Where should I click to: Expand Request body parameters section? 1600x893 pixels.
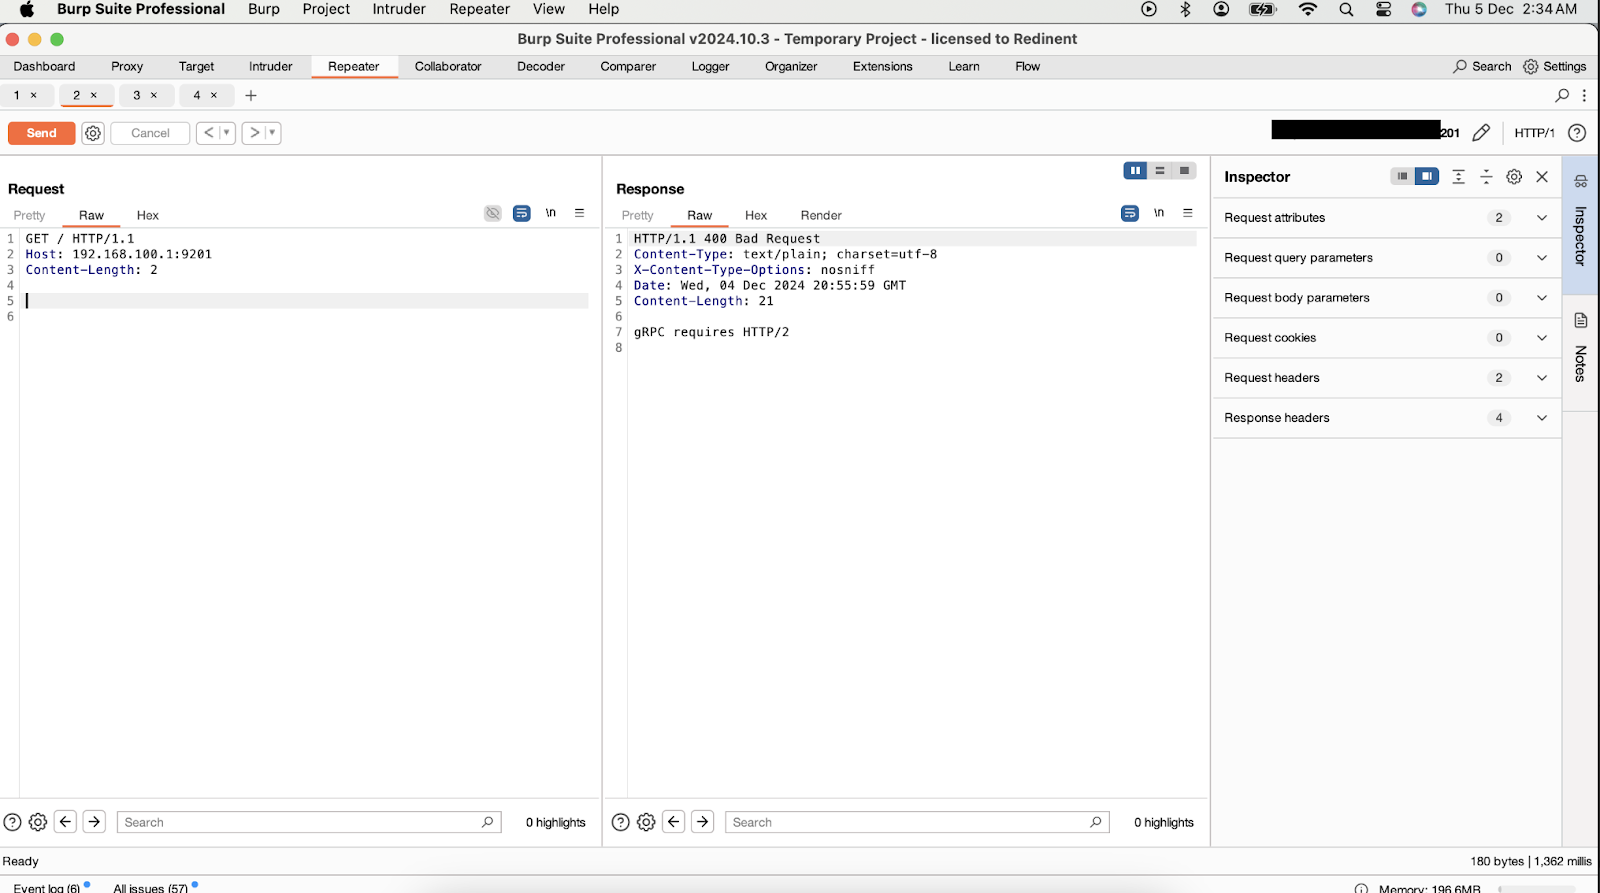point(1542,298)
